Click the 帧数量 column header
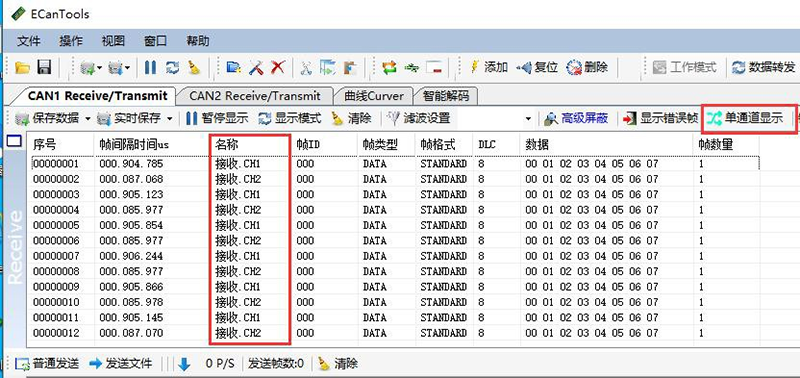800x378 pixels. point(726,145)
